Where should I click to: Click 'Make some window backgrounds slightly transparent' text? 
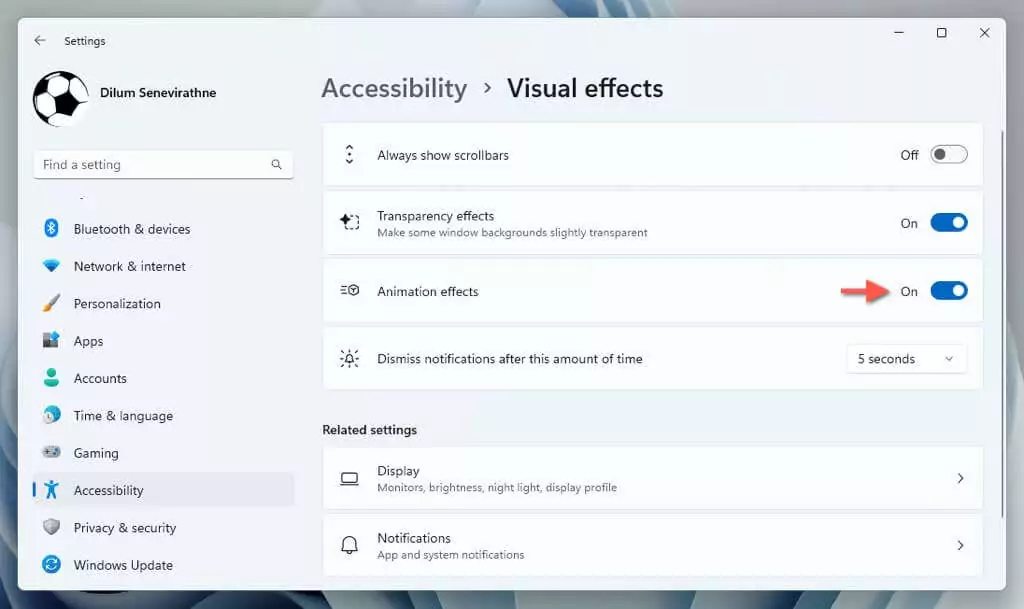click(x=512, y=232)
